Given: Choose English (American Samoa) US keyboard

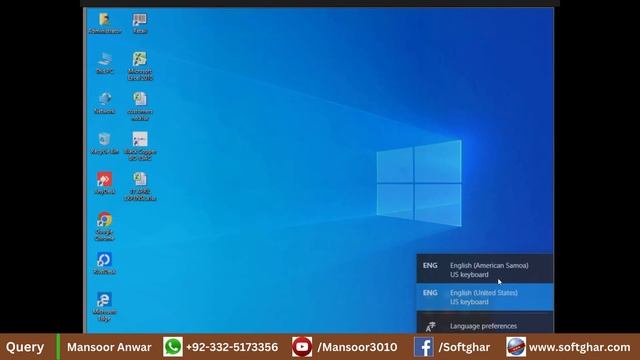Looking at the screenshot, I should tap(484, 269).
